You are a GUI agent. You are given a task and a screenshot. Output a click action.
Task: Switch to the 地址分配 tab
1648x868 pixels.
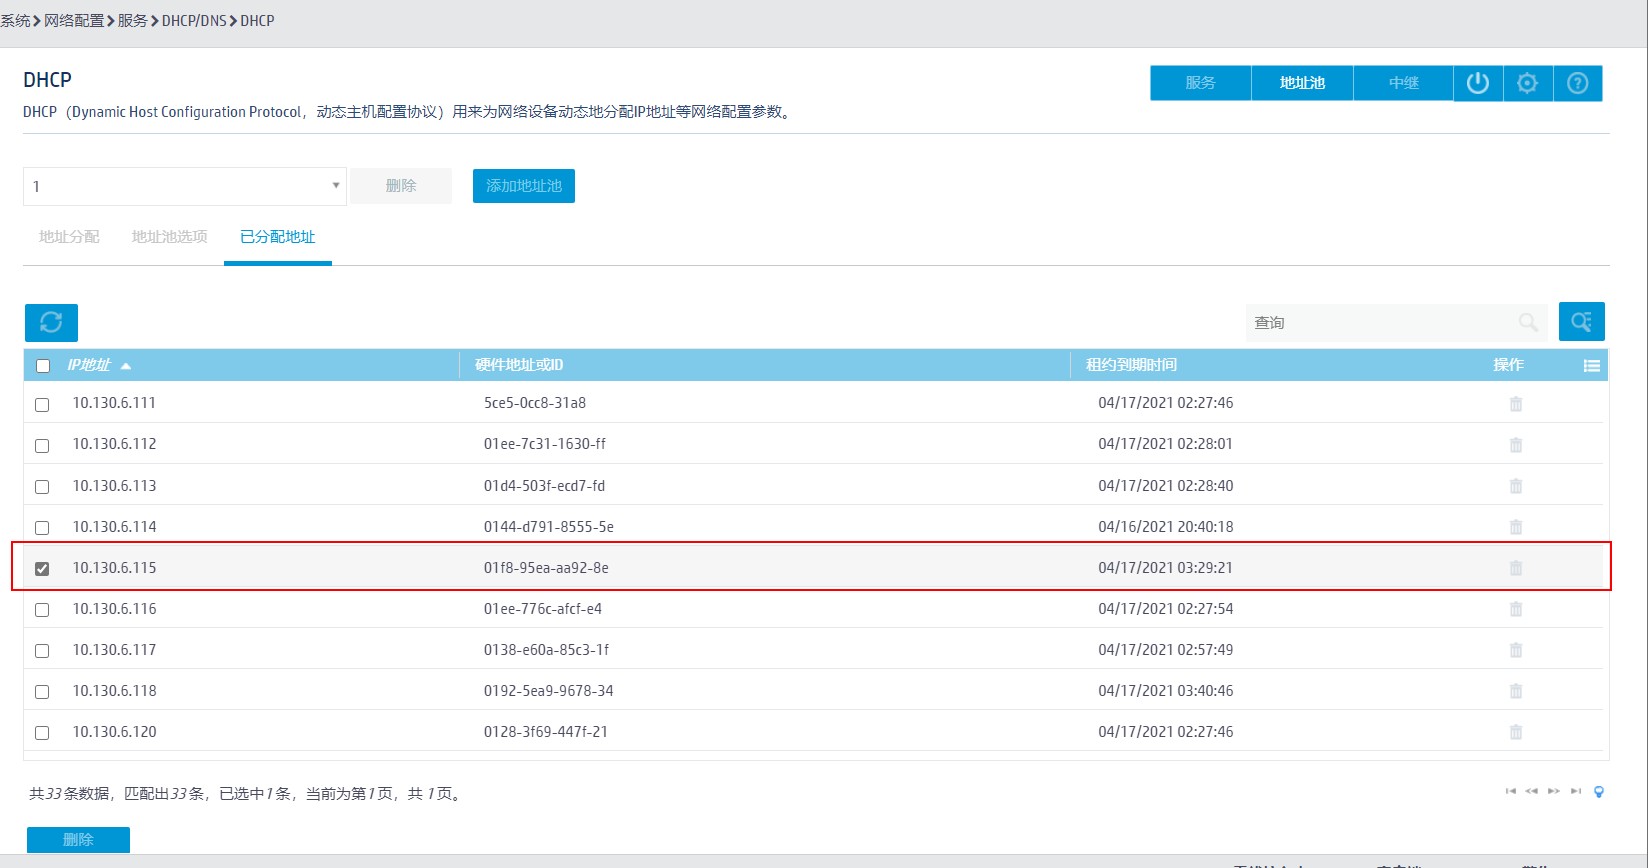coord(69,237)
